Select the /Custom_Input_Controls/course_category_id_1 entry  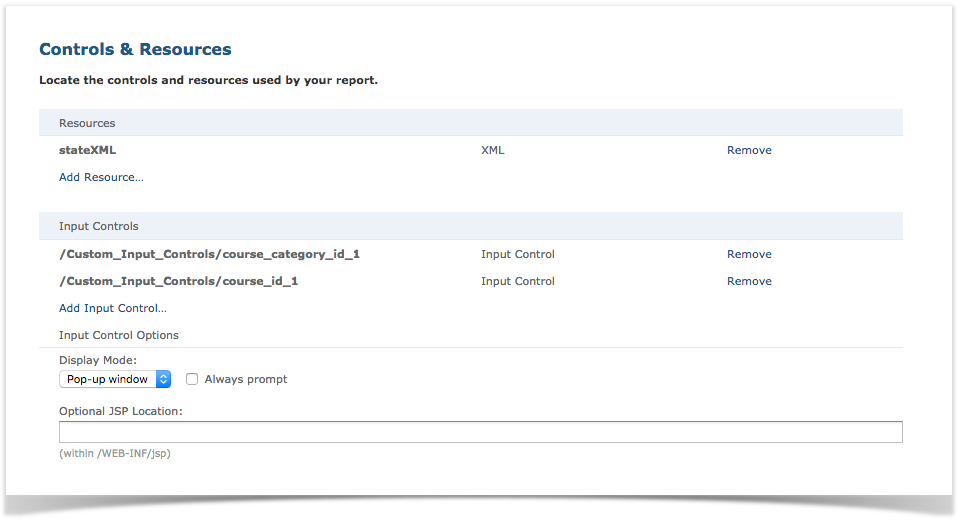(x=209, y=254)
